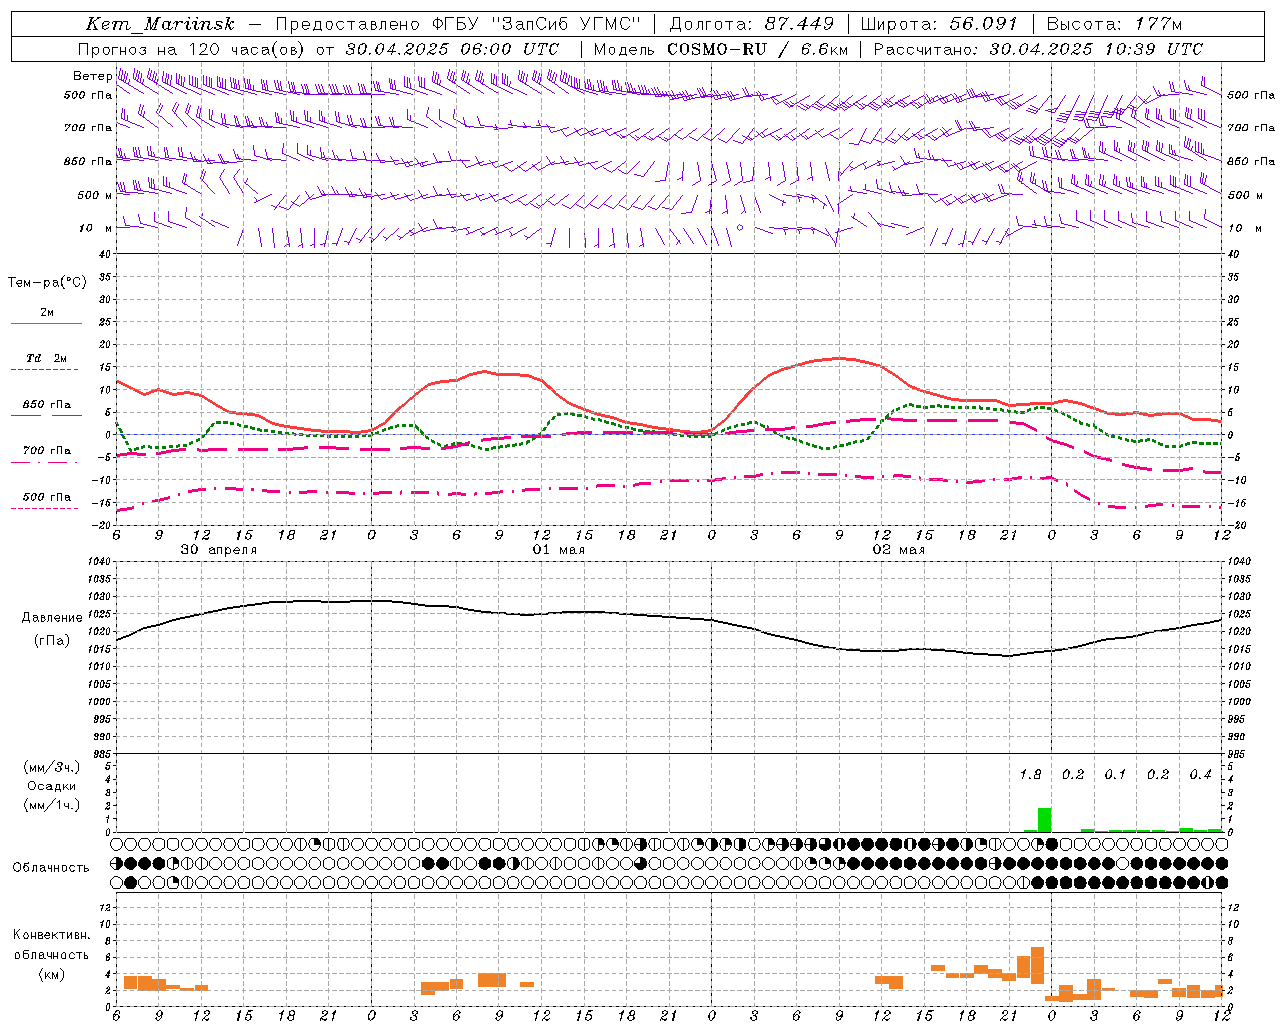This screenshot has height=1024, width=1280.
Task: Click the 0.1 precipitation amount value
Action: 1115,775
